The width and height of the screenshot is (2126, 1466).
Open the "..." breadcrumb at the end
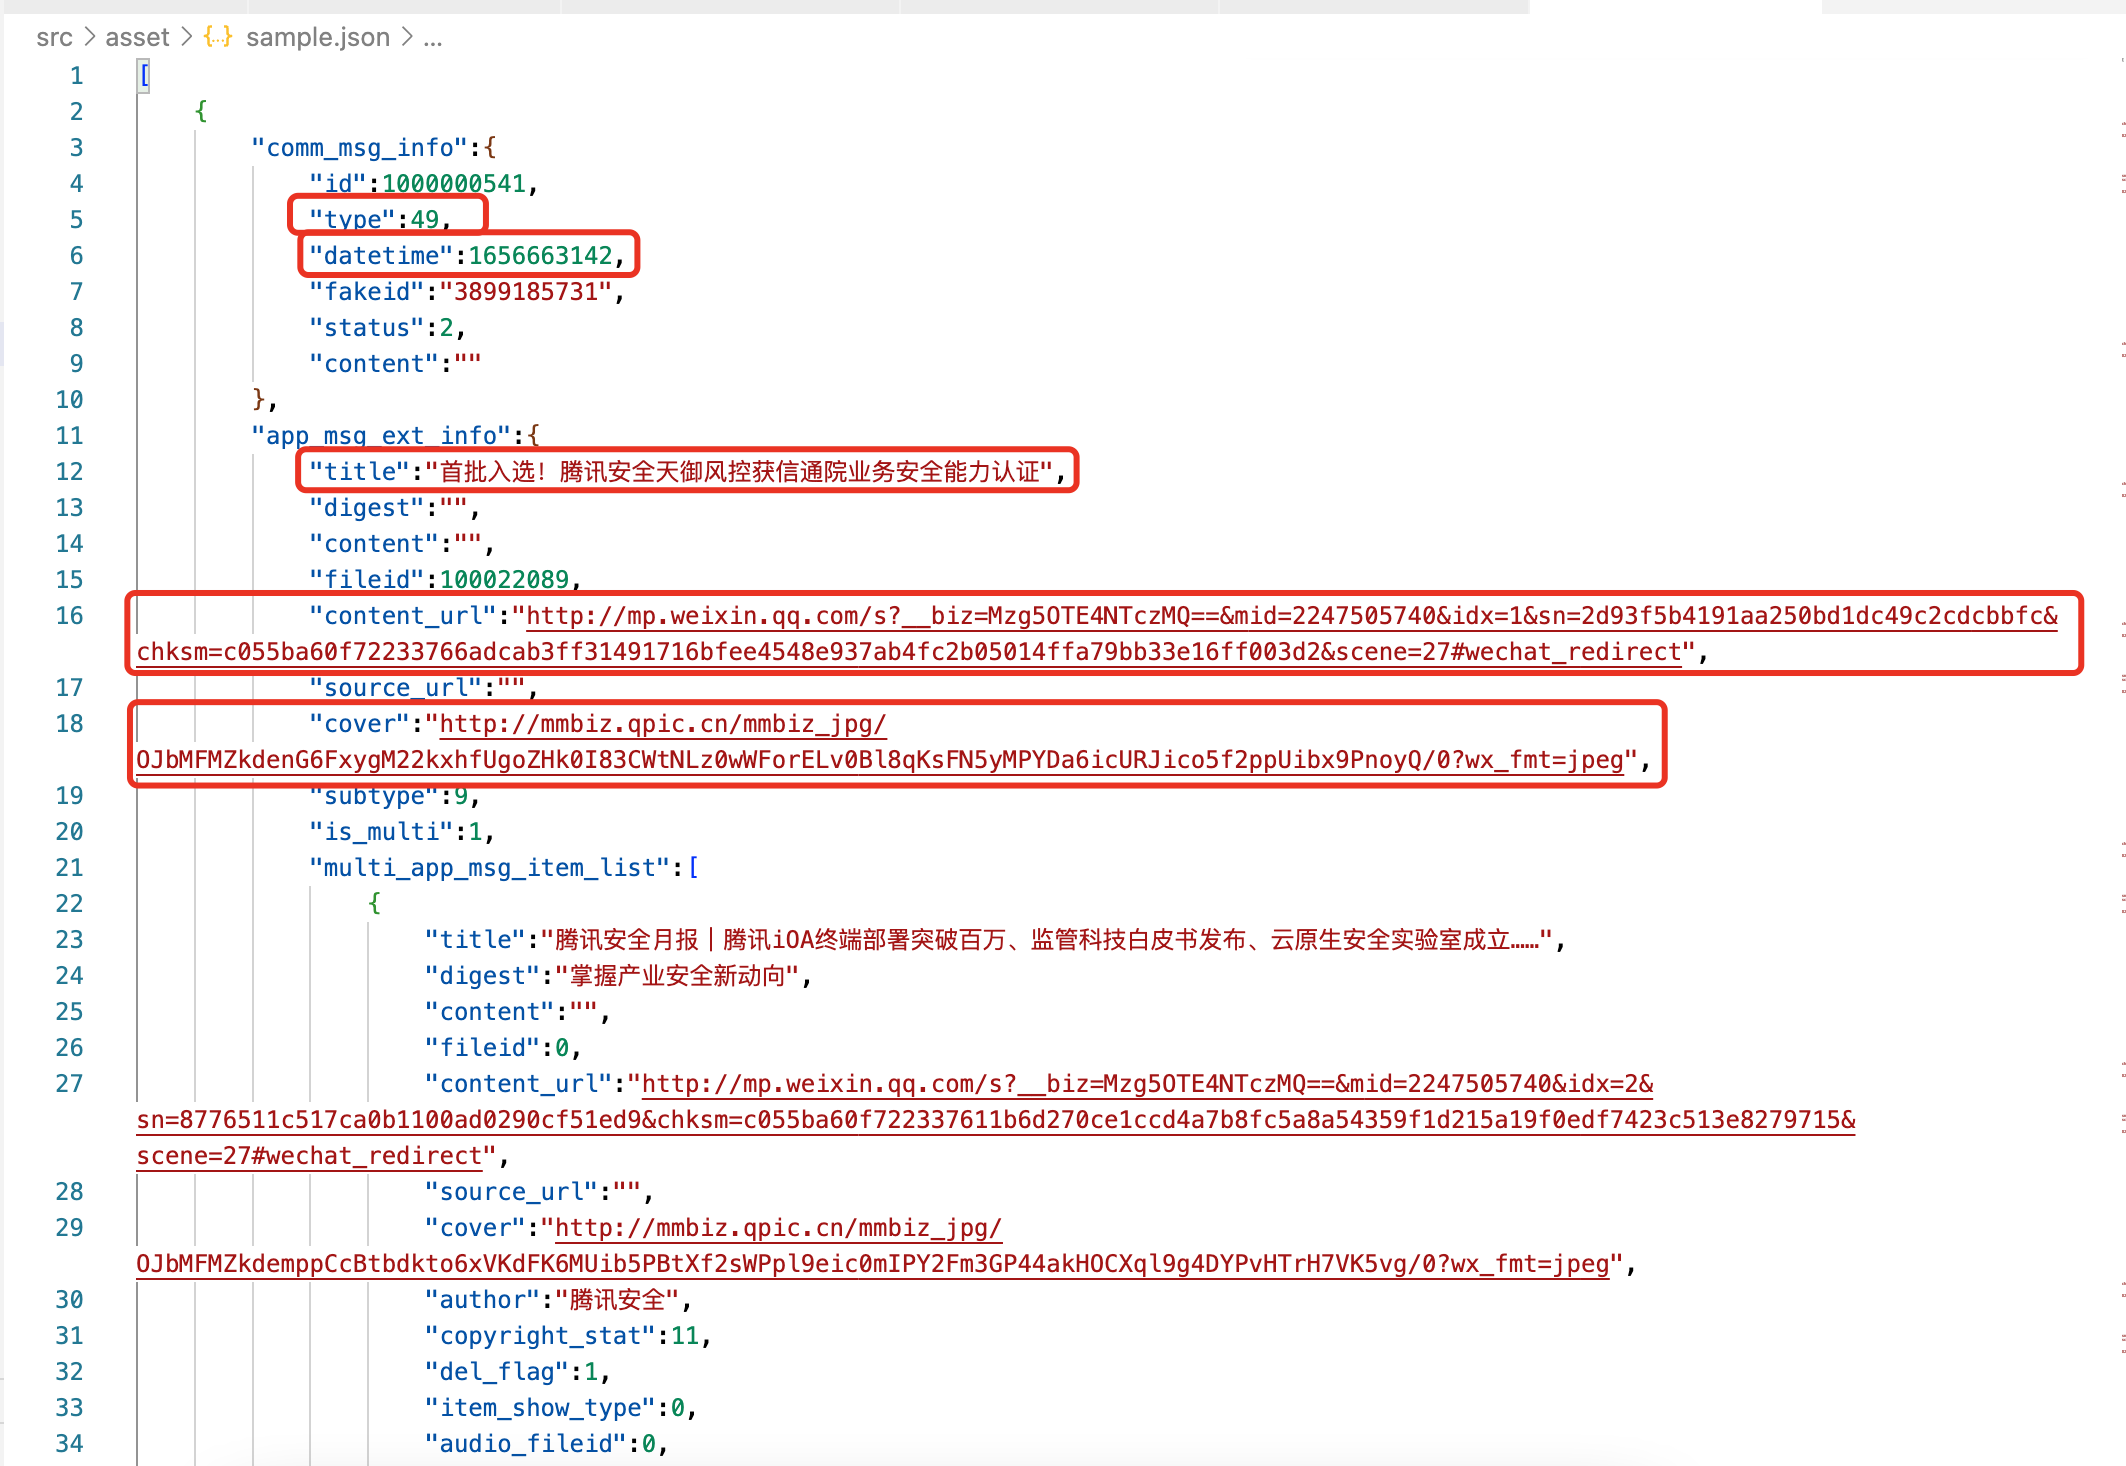tap(433, 37)
